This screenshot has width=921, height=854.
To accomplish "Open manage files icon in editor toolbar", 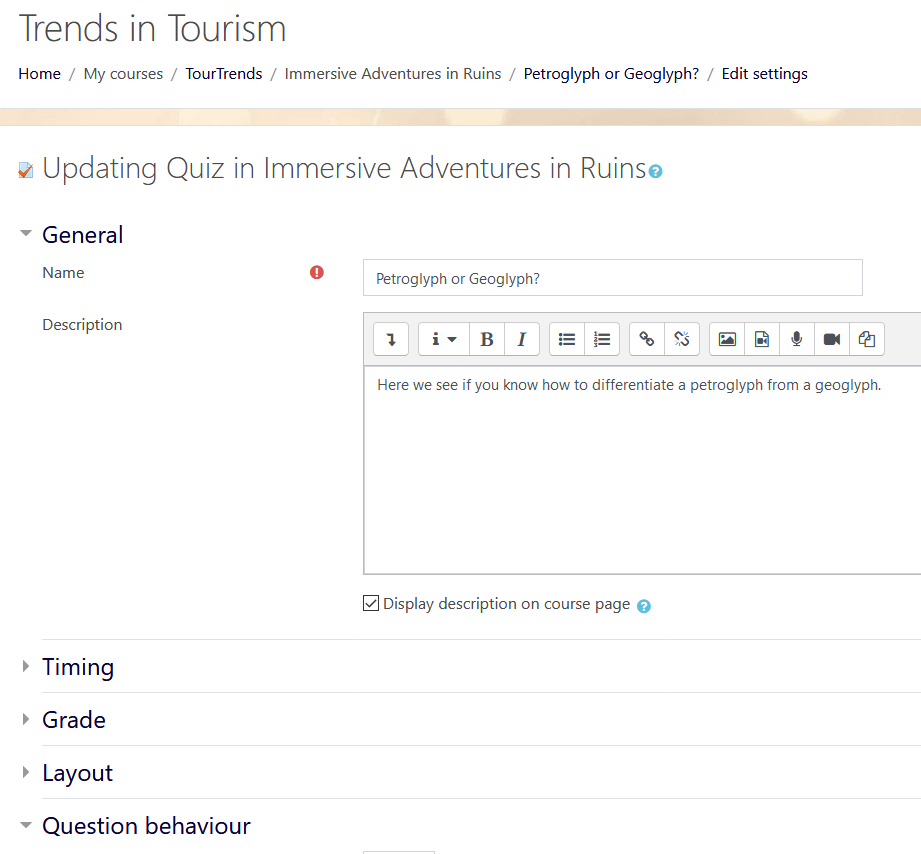I will pos(867,339).
